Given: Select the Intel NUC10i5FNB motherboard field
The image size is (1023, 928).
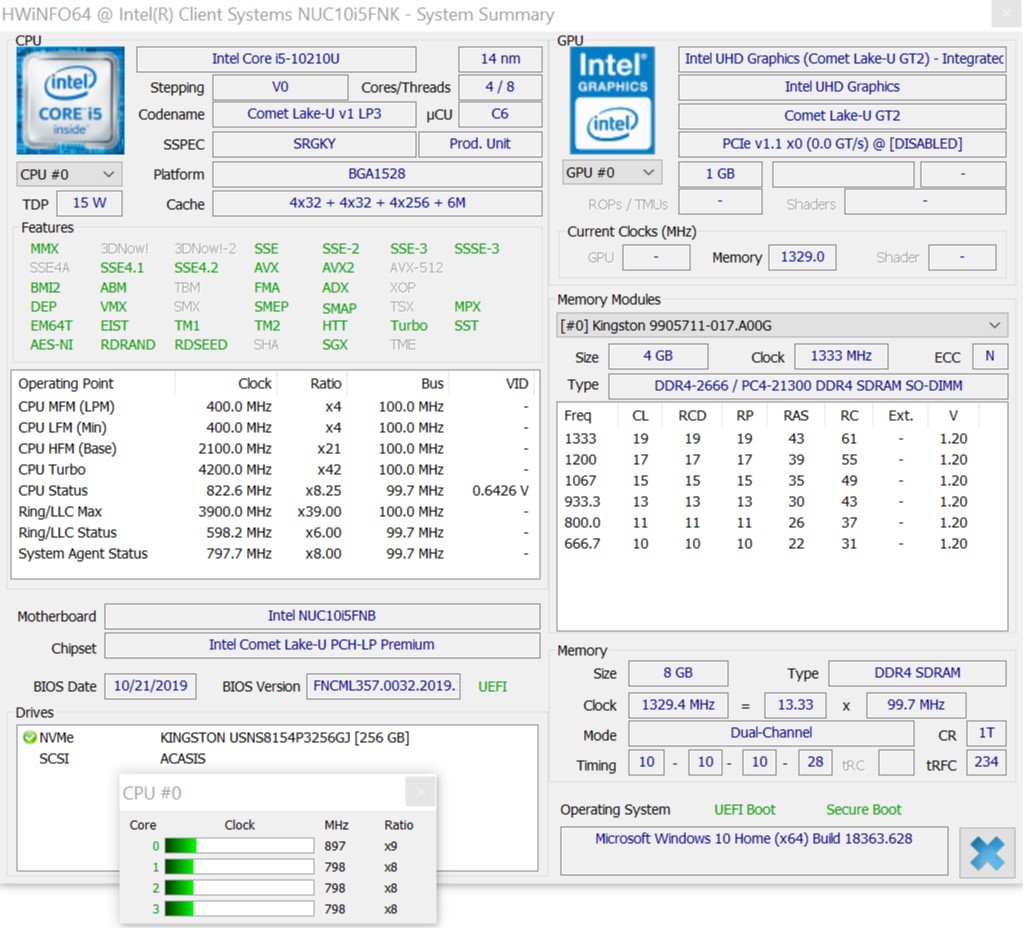Looking at the screenshot, I should [322, 616].
